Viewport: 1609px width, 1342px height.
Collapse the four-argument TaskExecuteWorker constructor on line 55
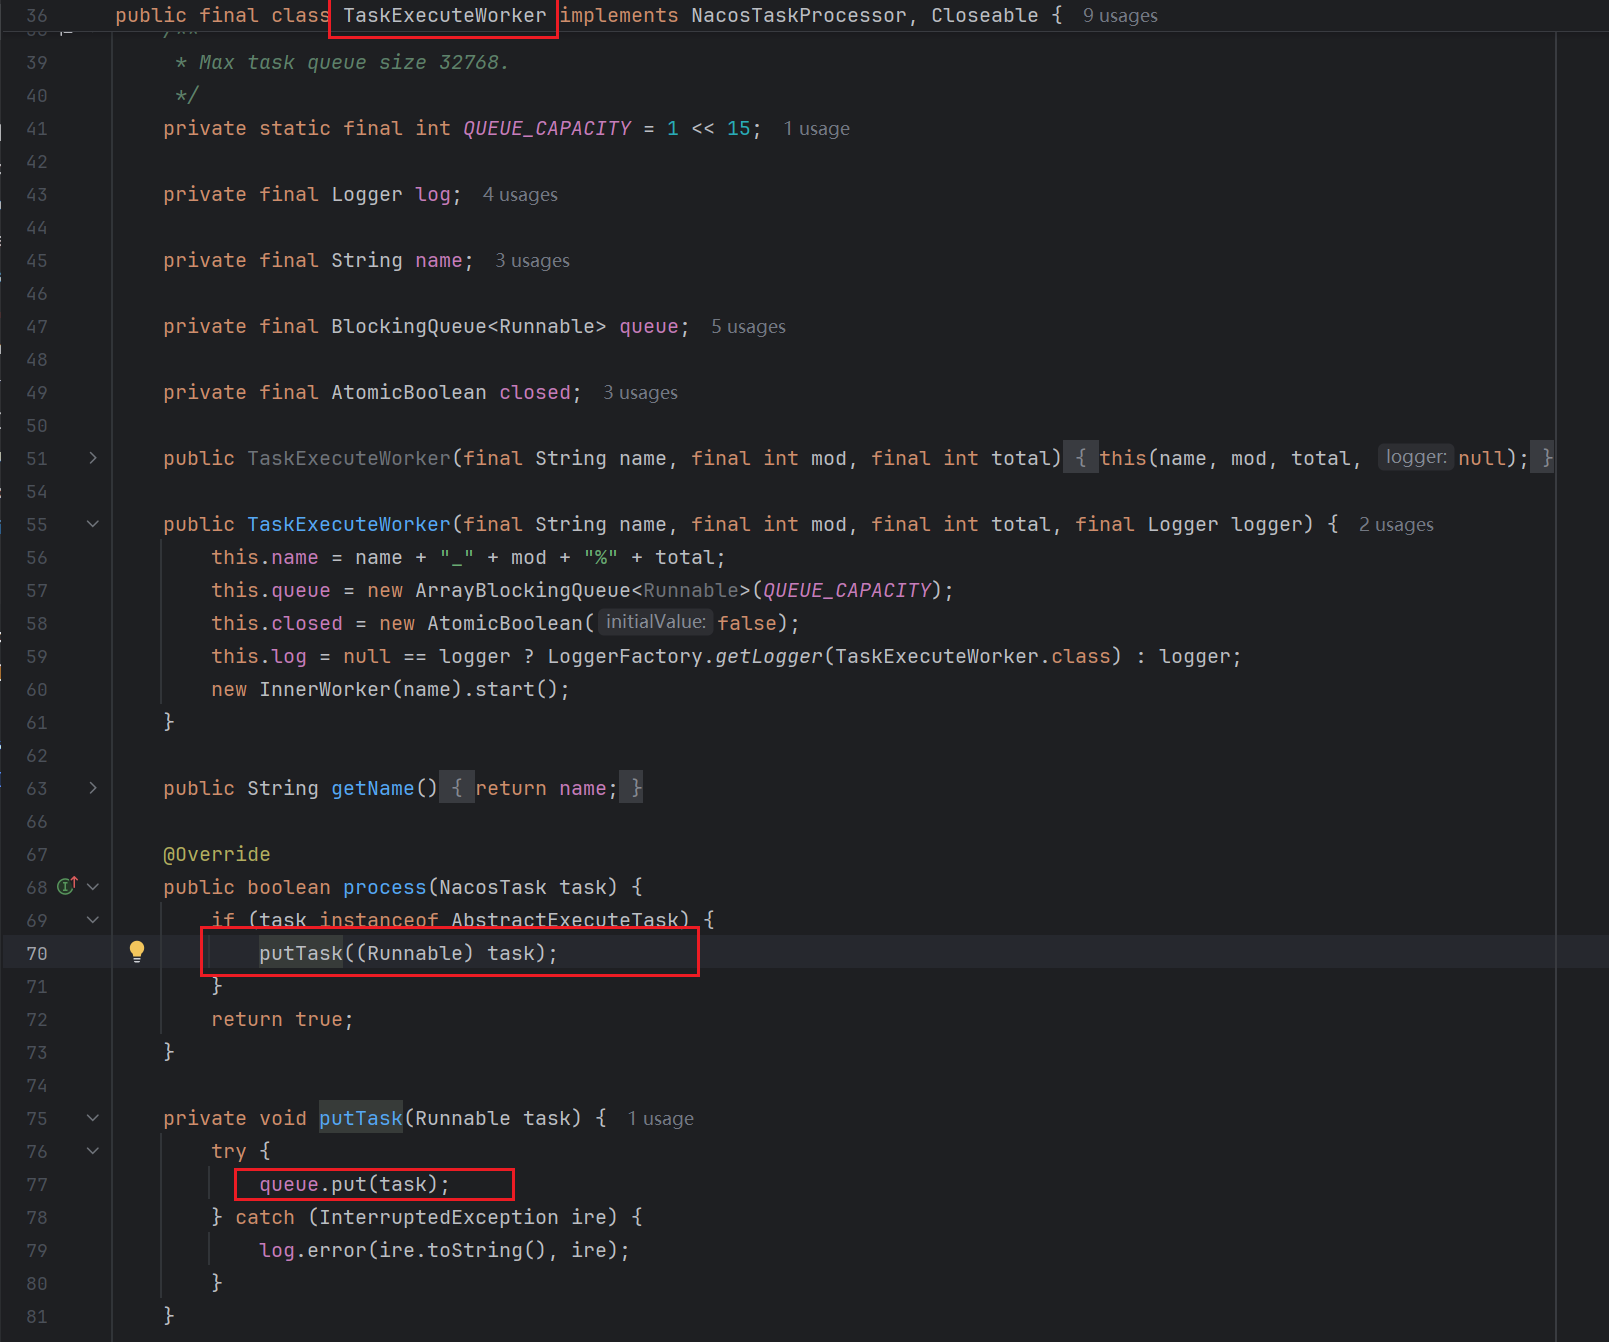click(93, 524)
